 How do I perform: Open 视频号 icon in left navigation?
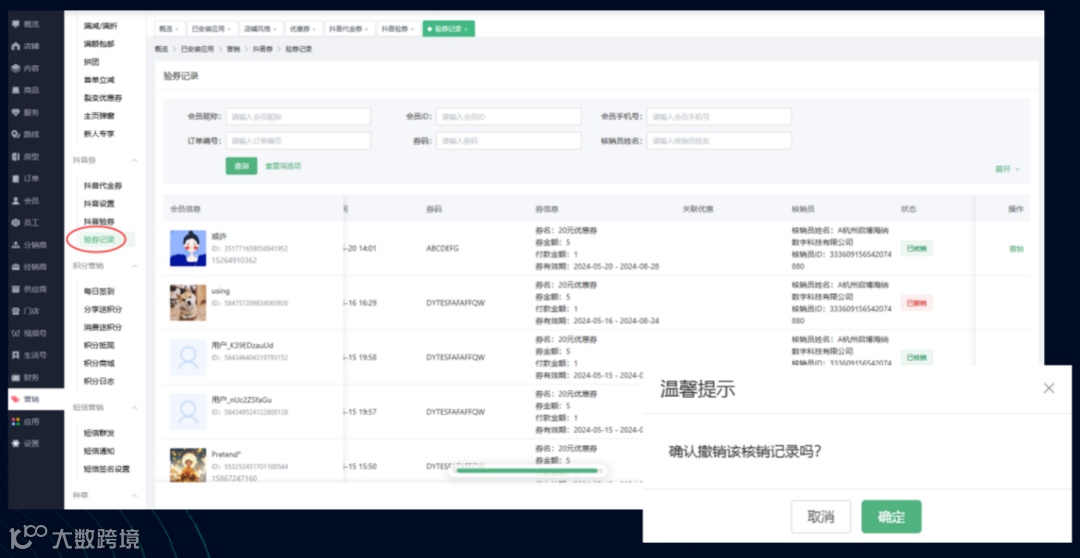pos(16,333)
